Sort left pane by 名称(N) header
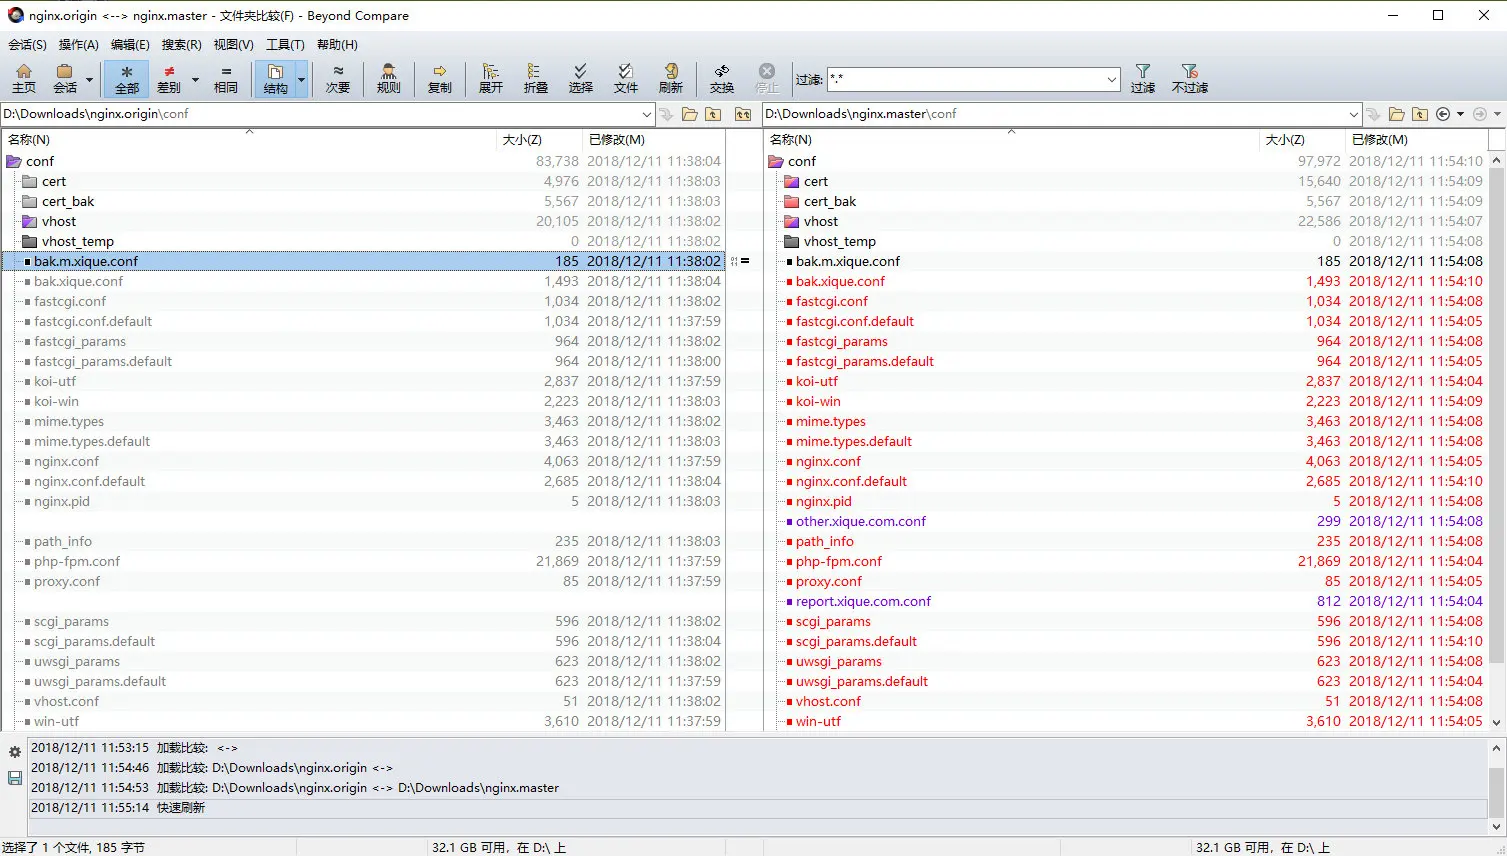1507x856 pixels. [249, 140]
